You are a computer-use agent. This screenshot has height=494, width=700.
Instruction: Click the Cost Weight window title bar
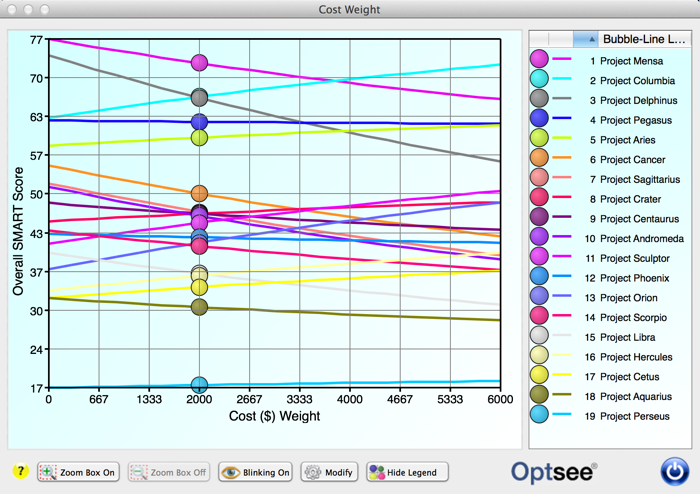point(350,9)
